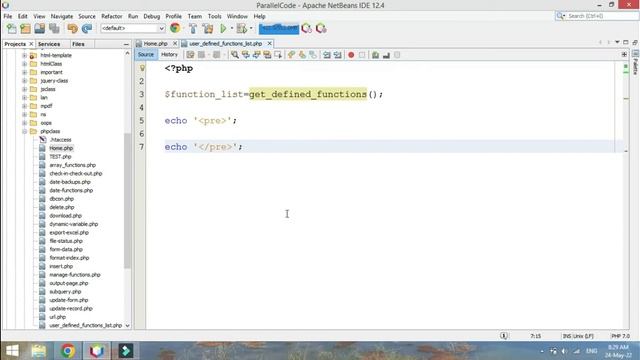Start Macro Recording with the red circle
The width and height of the screenshot is (640, 360).
(351, 55)
